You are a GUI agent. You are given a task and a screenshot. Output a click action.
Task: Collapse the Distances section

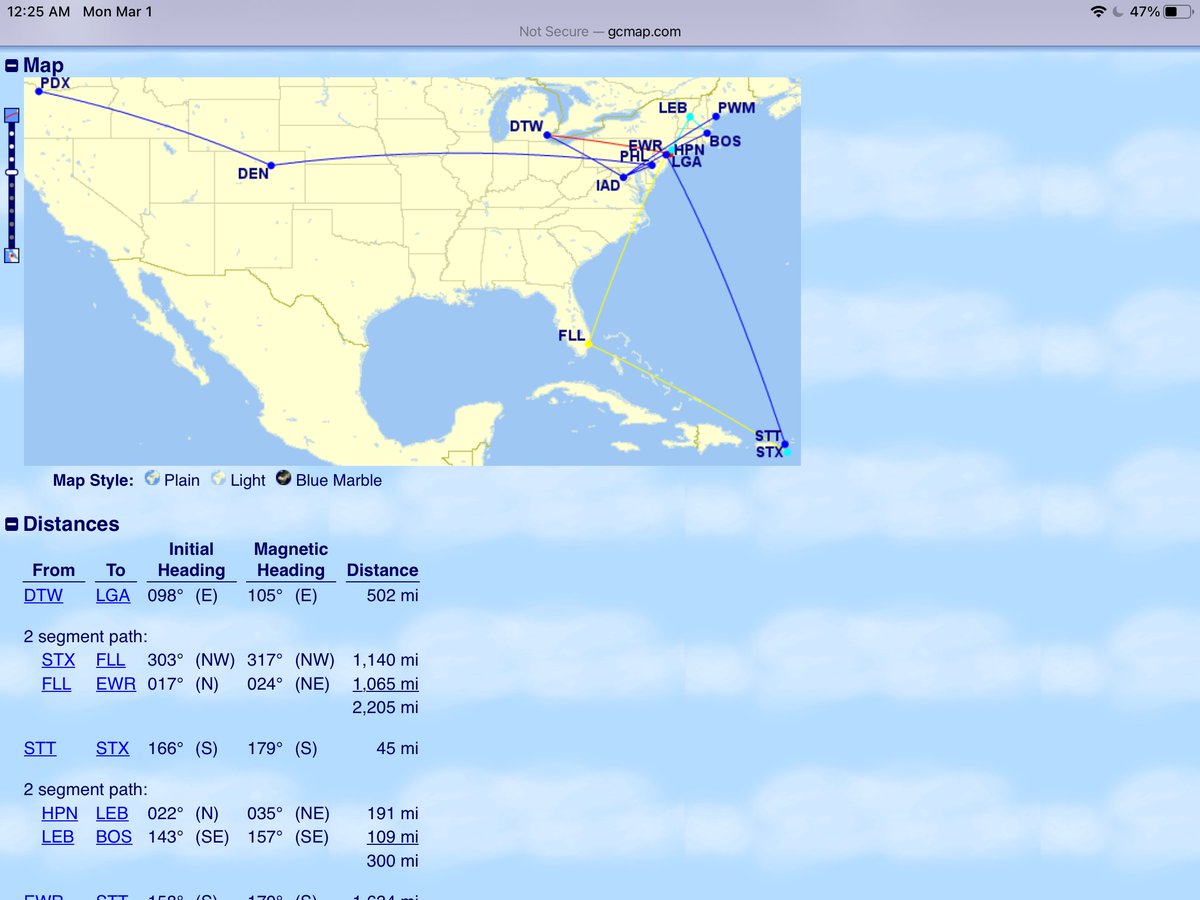pos(11,524)
